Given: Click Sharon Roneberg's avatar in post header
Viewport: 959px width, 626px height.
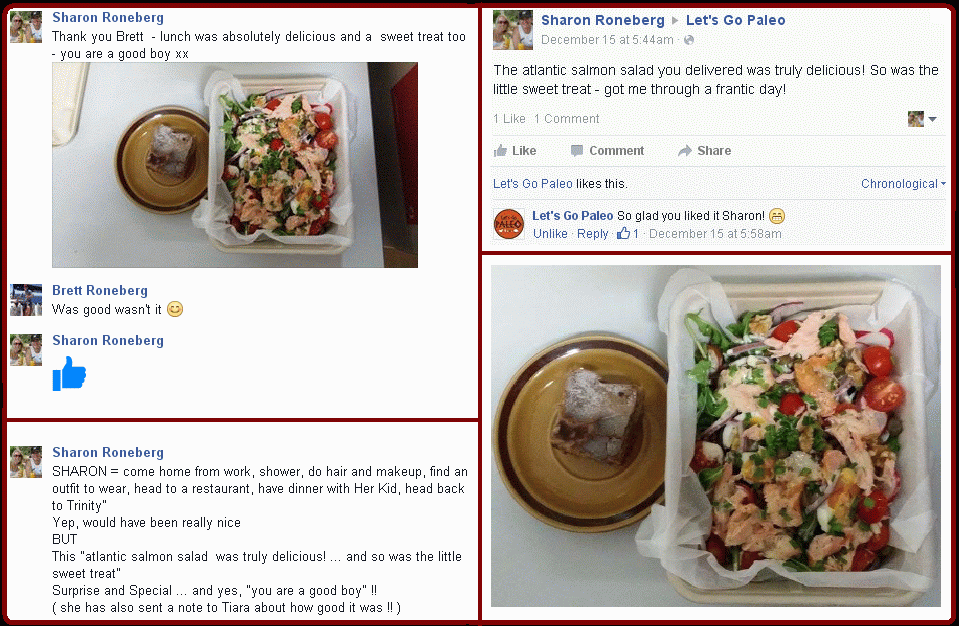Looking at the screenshot, I should 513,30.
